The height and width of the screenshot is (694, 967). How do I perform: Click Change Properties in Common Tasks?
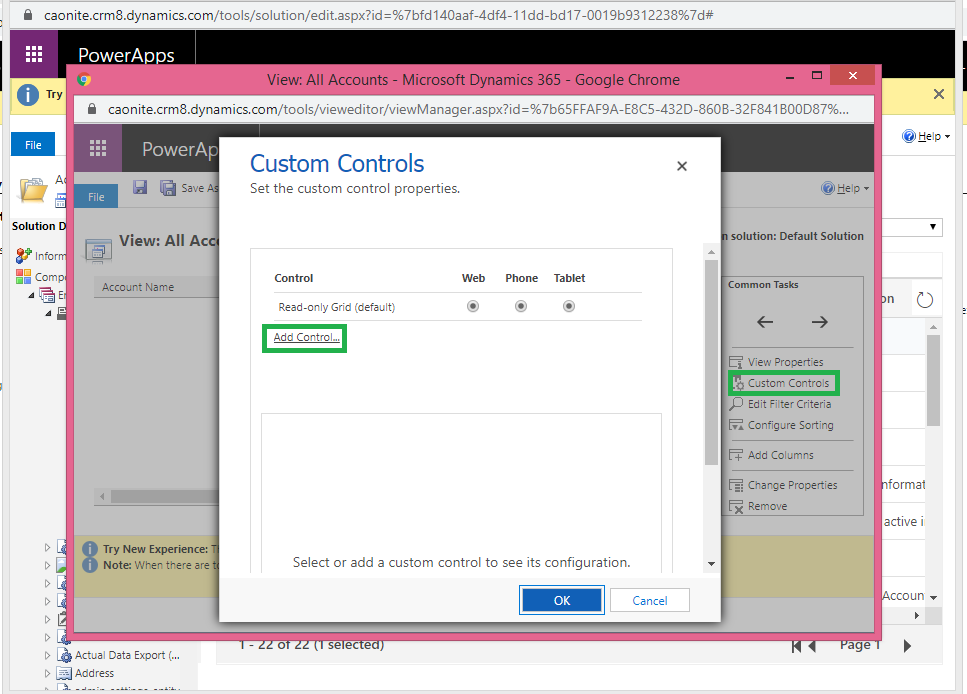point(792,485)
